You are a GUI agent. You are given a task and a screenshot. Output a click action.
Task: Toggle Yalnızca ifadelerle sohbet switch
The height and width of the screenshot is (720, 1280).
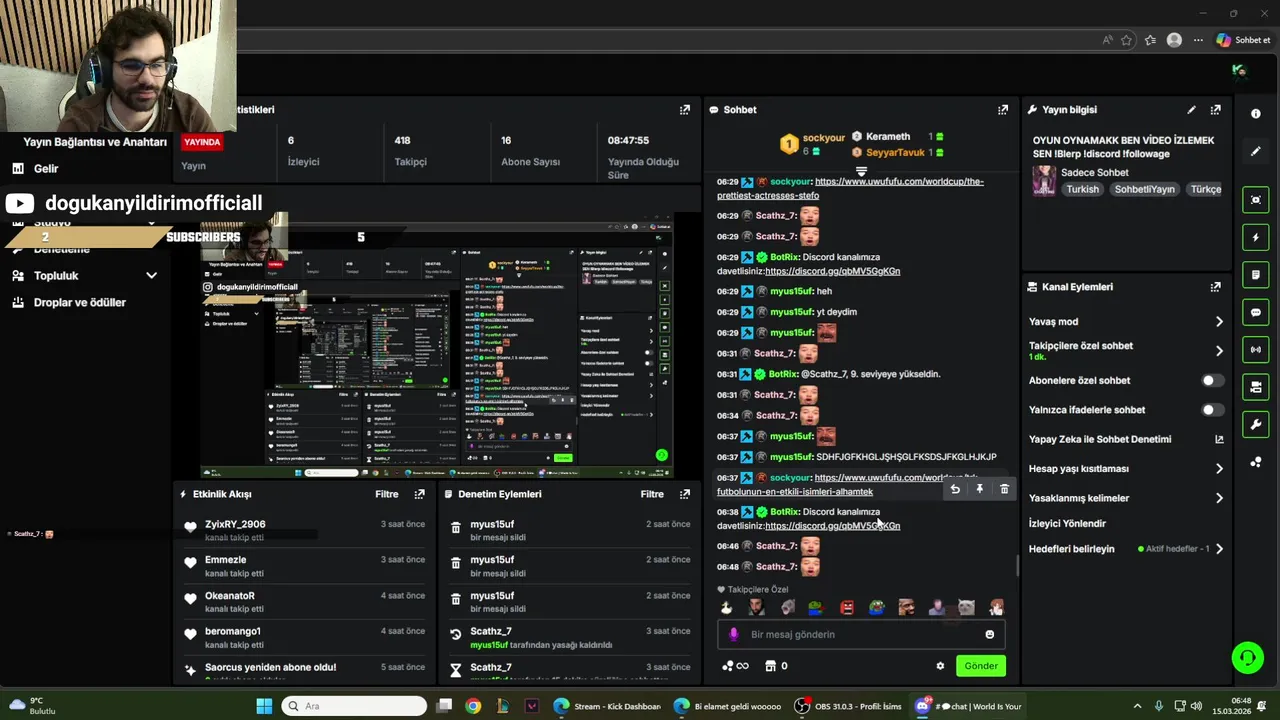(1211, 410)
